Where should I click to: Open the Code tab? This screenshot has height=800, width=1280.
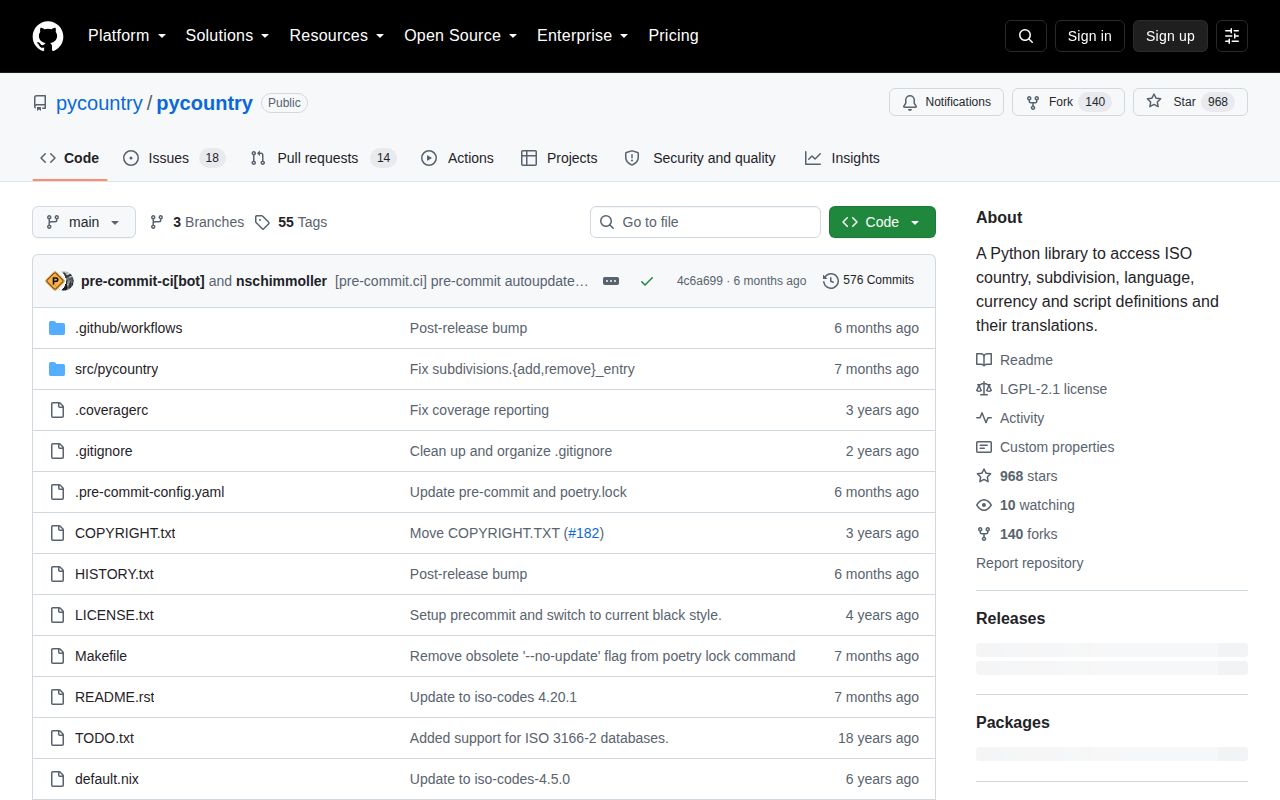[70, 158]
